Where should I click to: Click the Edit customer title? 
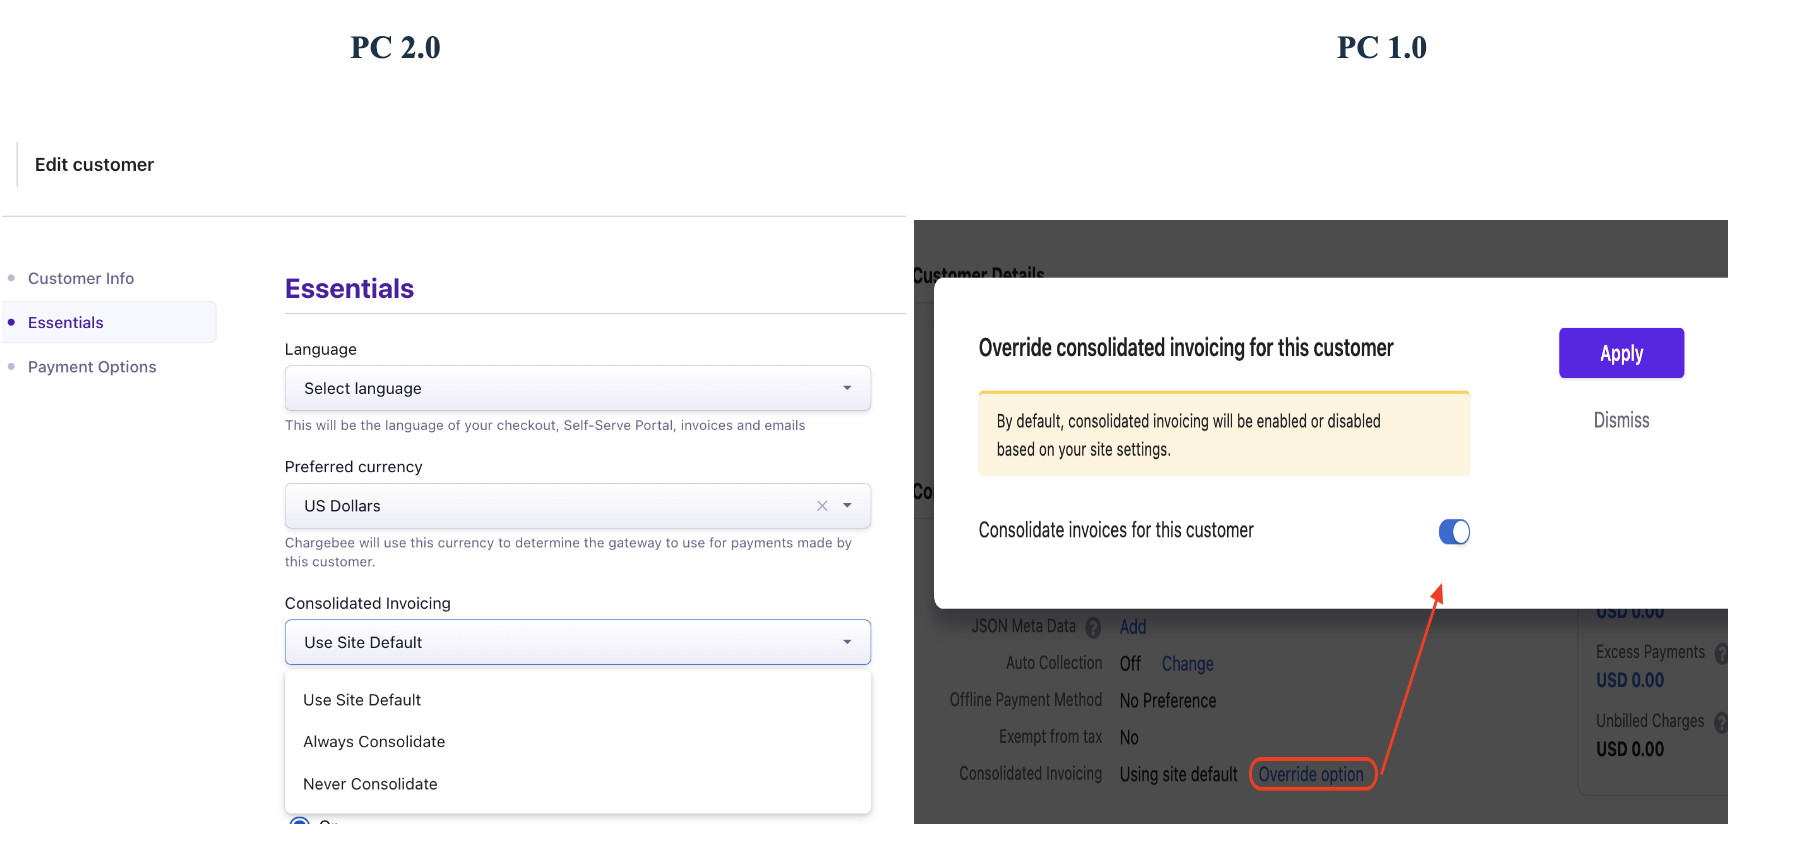pyautogui.click(x=94, y=165)
